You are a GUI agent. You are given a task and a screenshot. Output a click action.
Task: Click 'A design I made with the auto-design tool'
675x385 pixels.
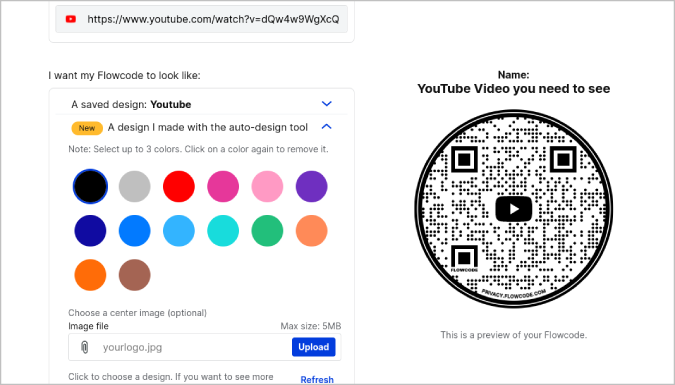[207, 127]
